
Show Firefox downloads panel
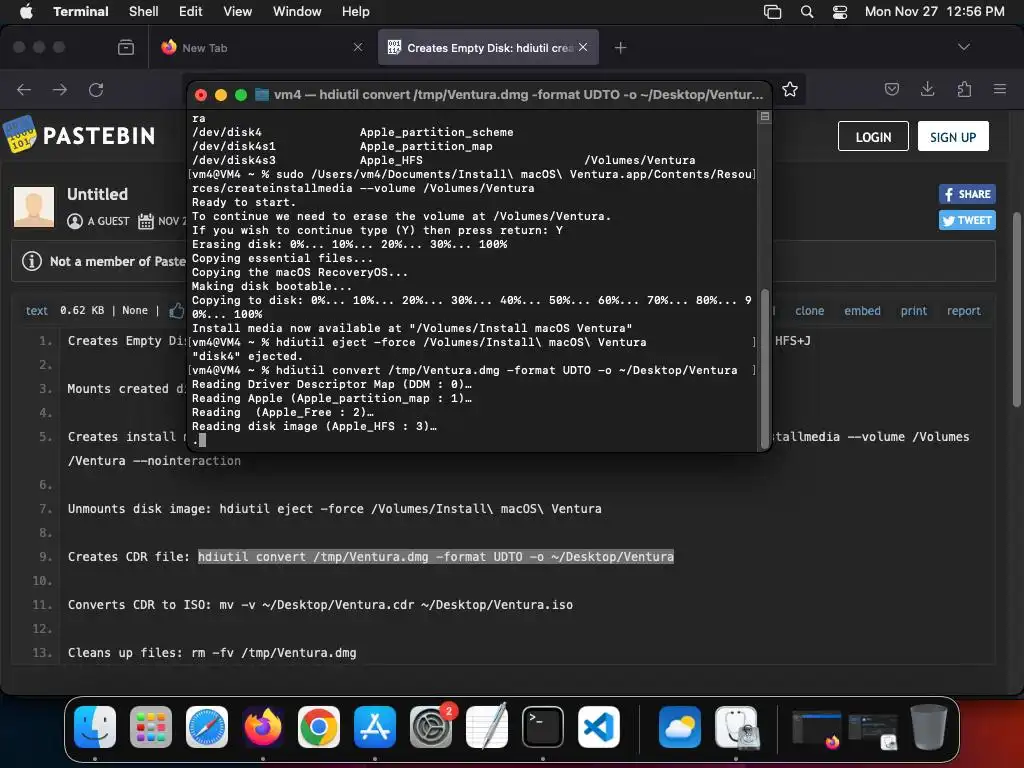coord(927,89)
